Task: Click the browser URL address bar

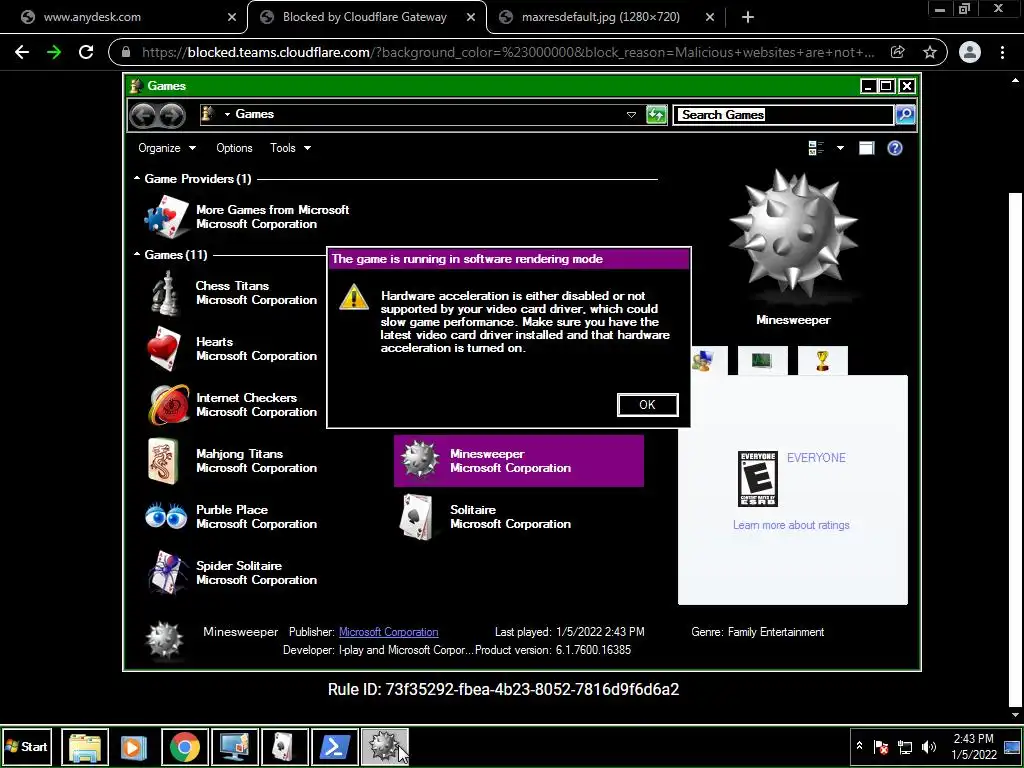Action: click(x=506, y=52)
